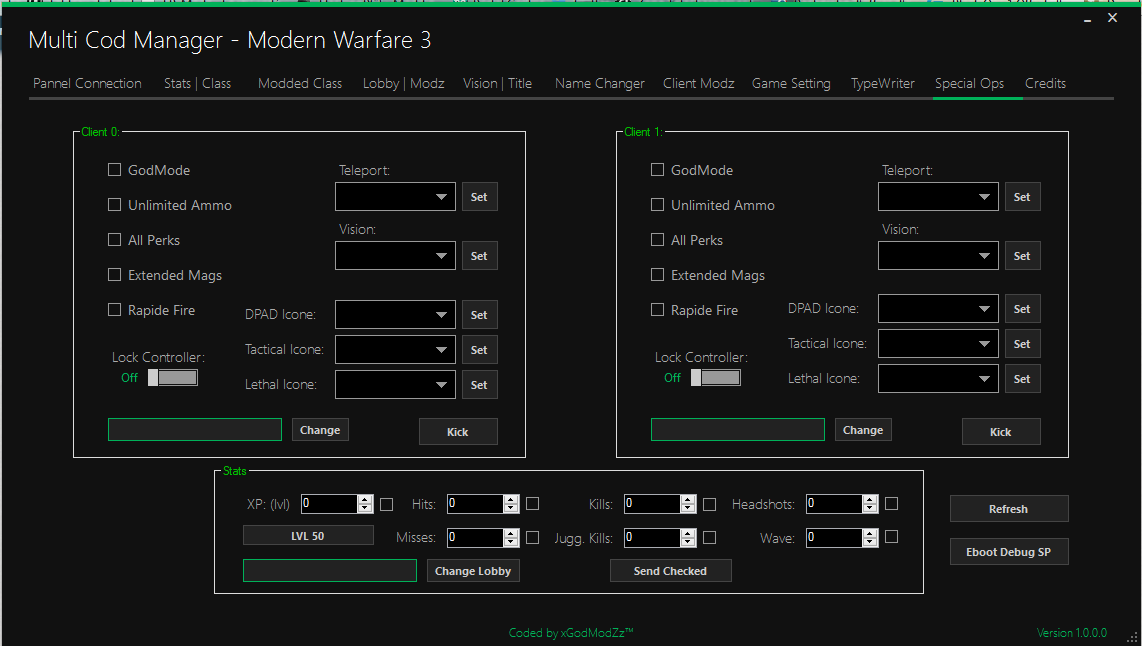
Task: Open the Credits tab
Action: [x=1045, y=84]
